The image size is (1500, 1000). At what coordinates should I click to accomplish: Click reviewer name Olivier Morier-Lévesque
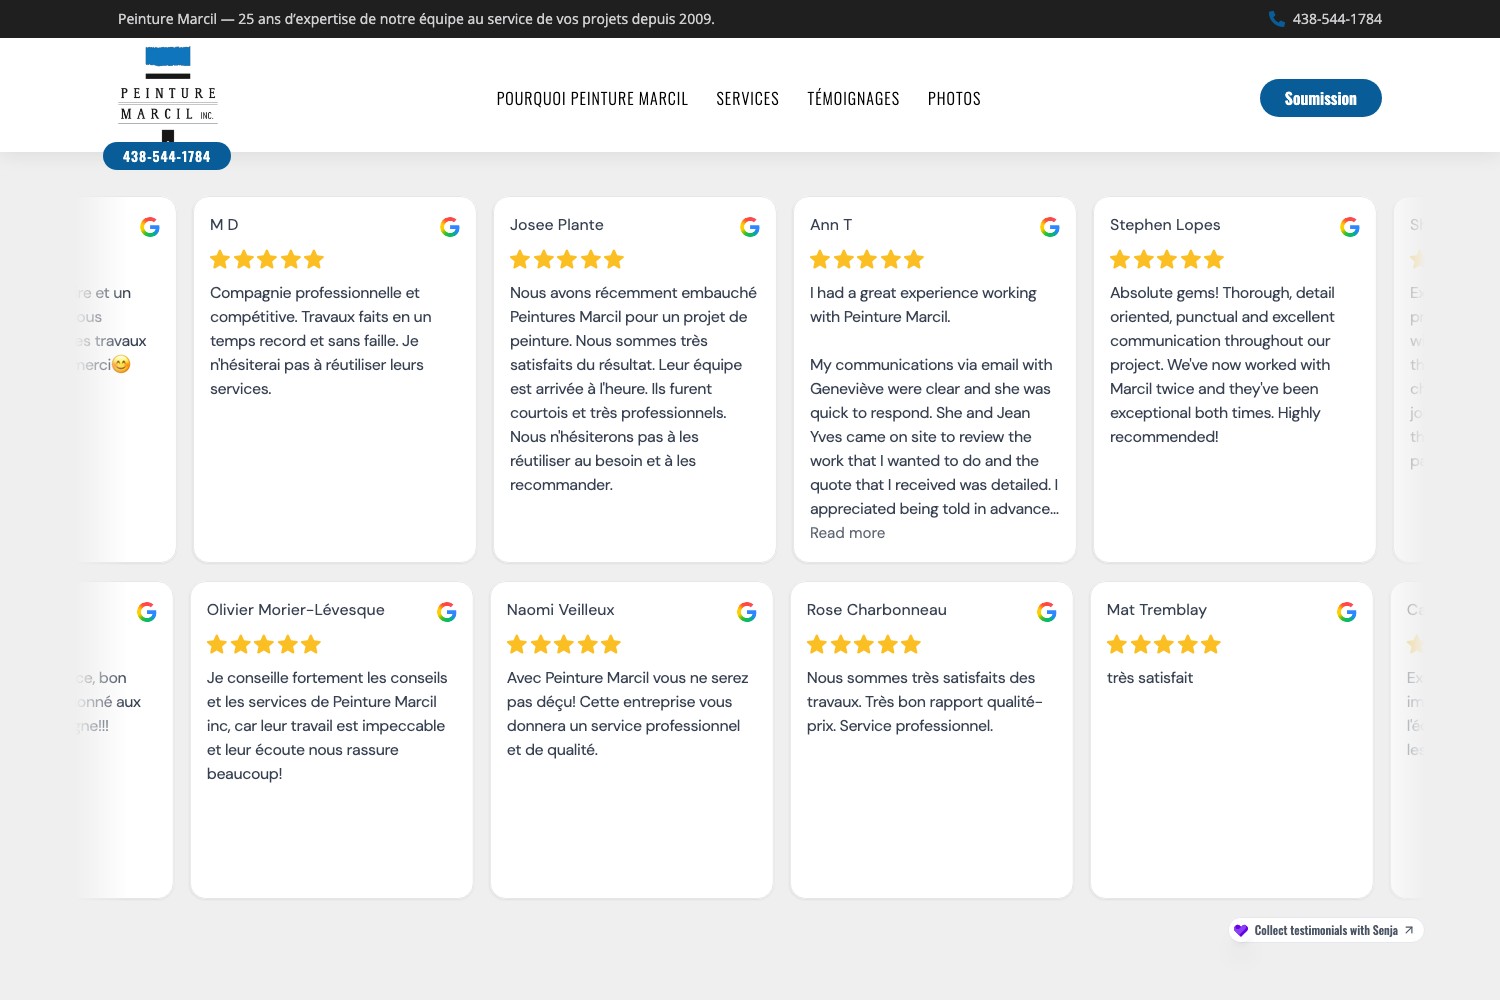(x=296, y=610)
